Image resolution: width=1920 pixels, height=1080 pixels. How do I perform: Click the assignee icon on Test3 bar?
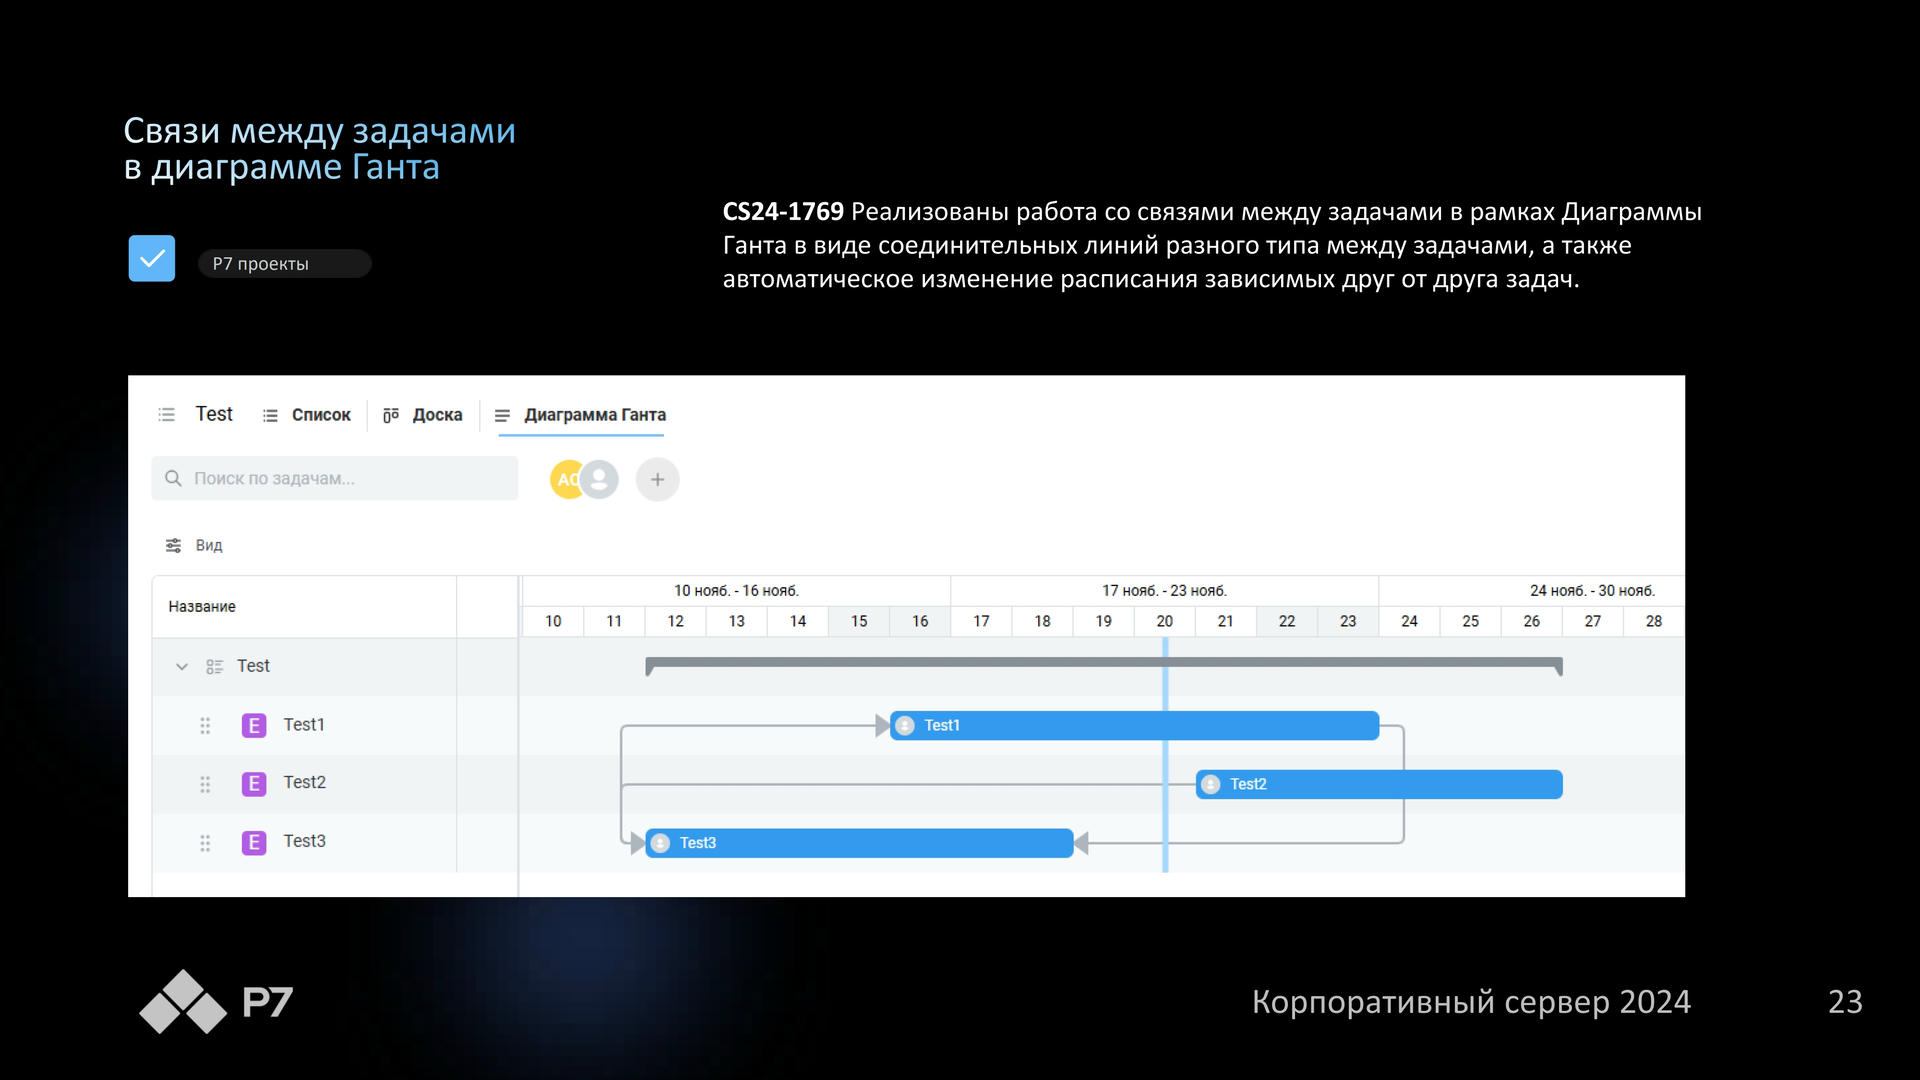pyautogui.click(x=660, y=843)
